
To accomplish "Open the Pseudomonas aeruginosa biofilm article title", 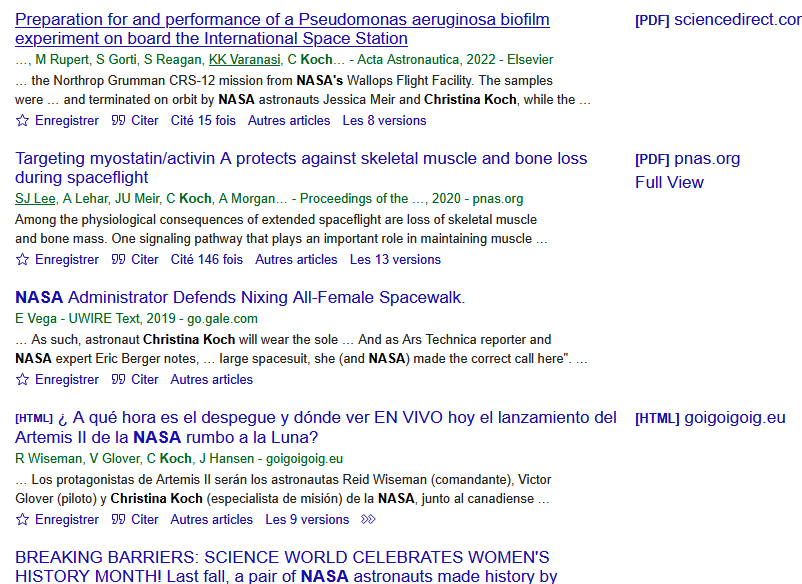I will tap(282, 29).
